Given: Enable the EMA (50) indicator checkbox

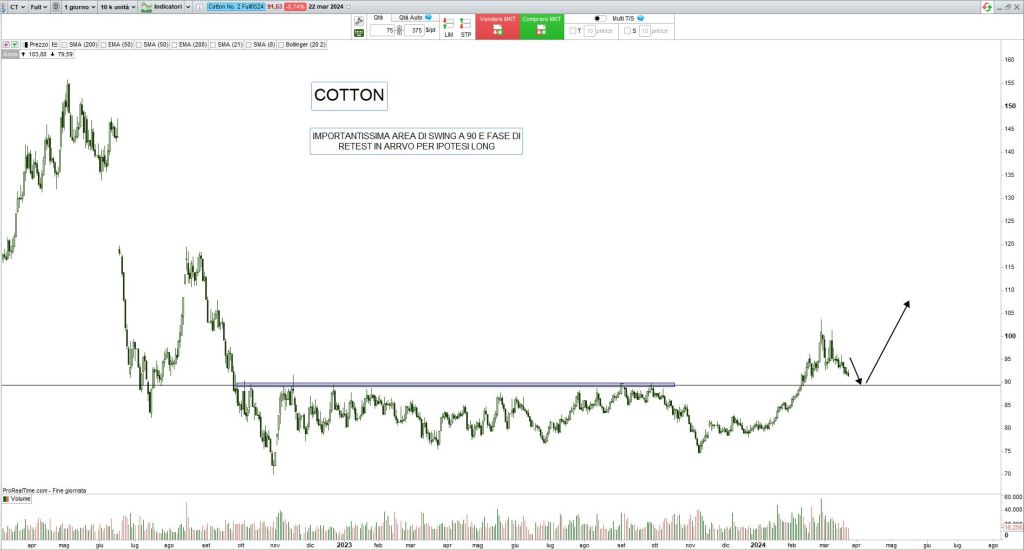Looking at the screenshot, I should click(103, 45).
